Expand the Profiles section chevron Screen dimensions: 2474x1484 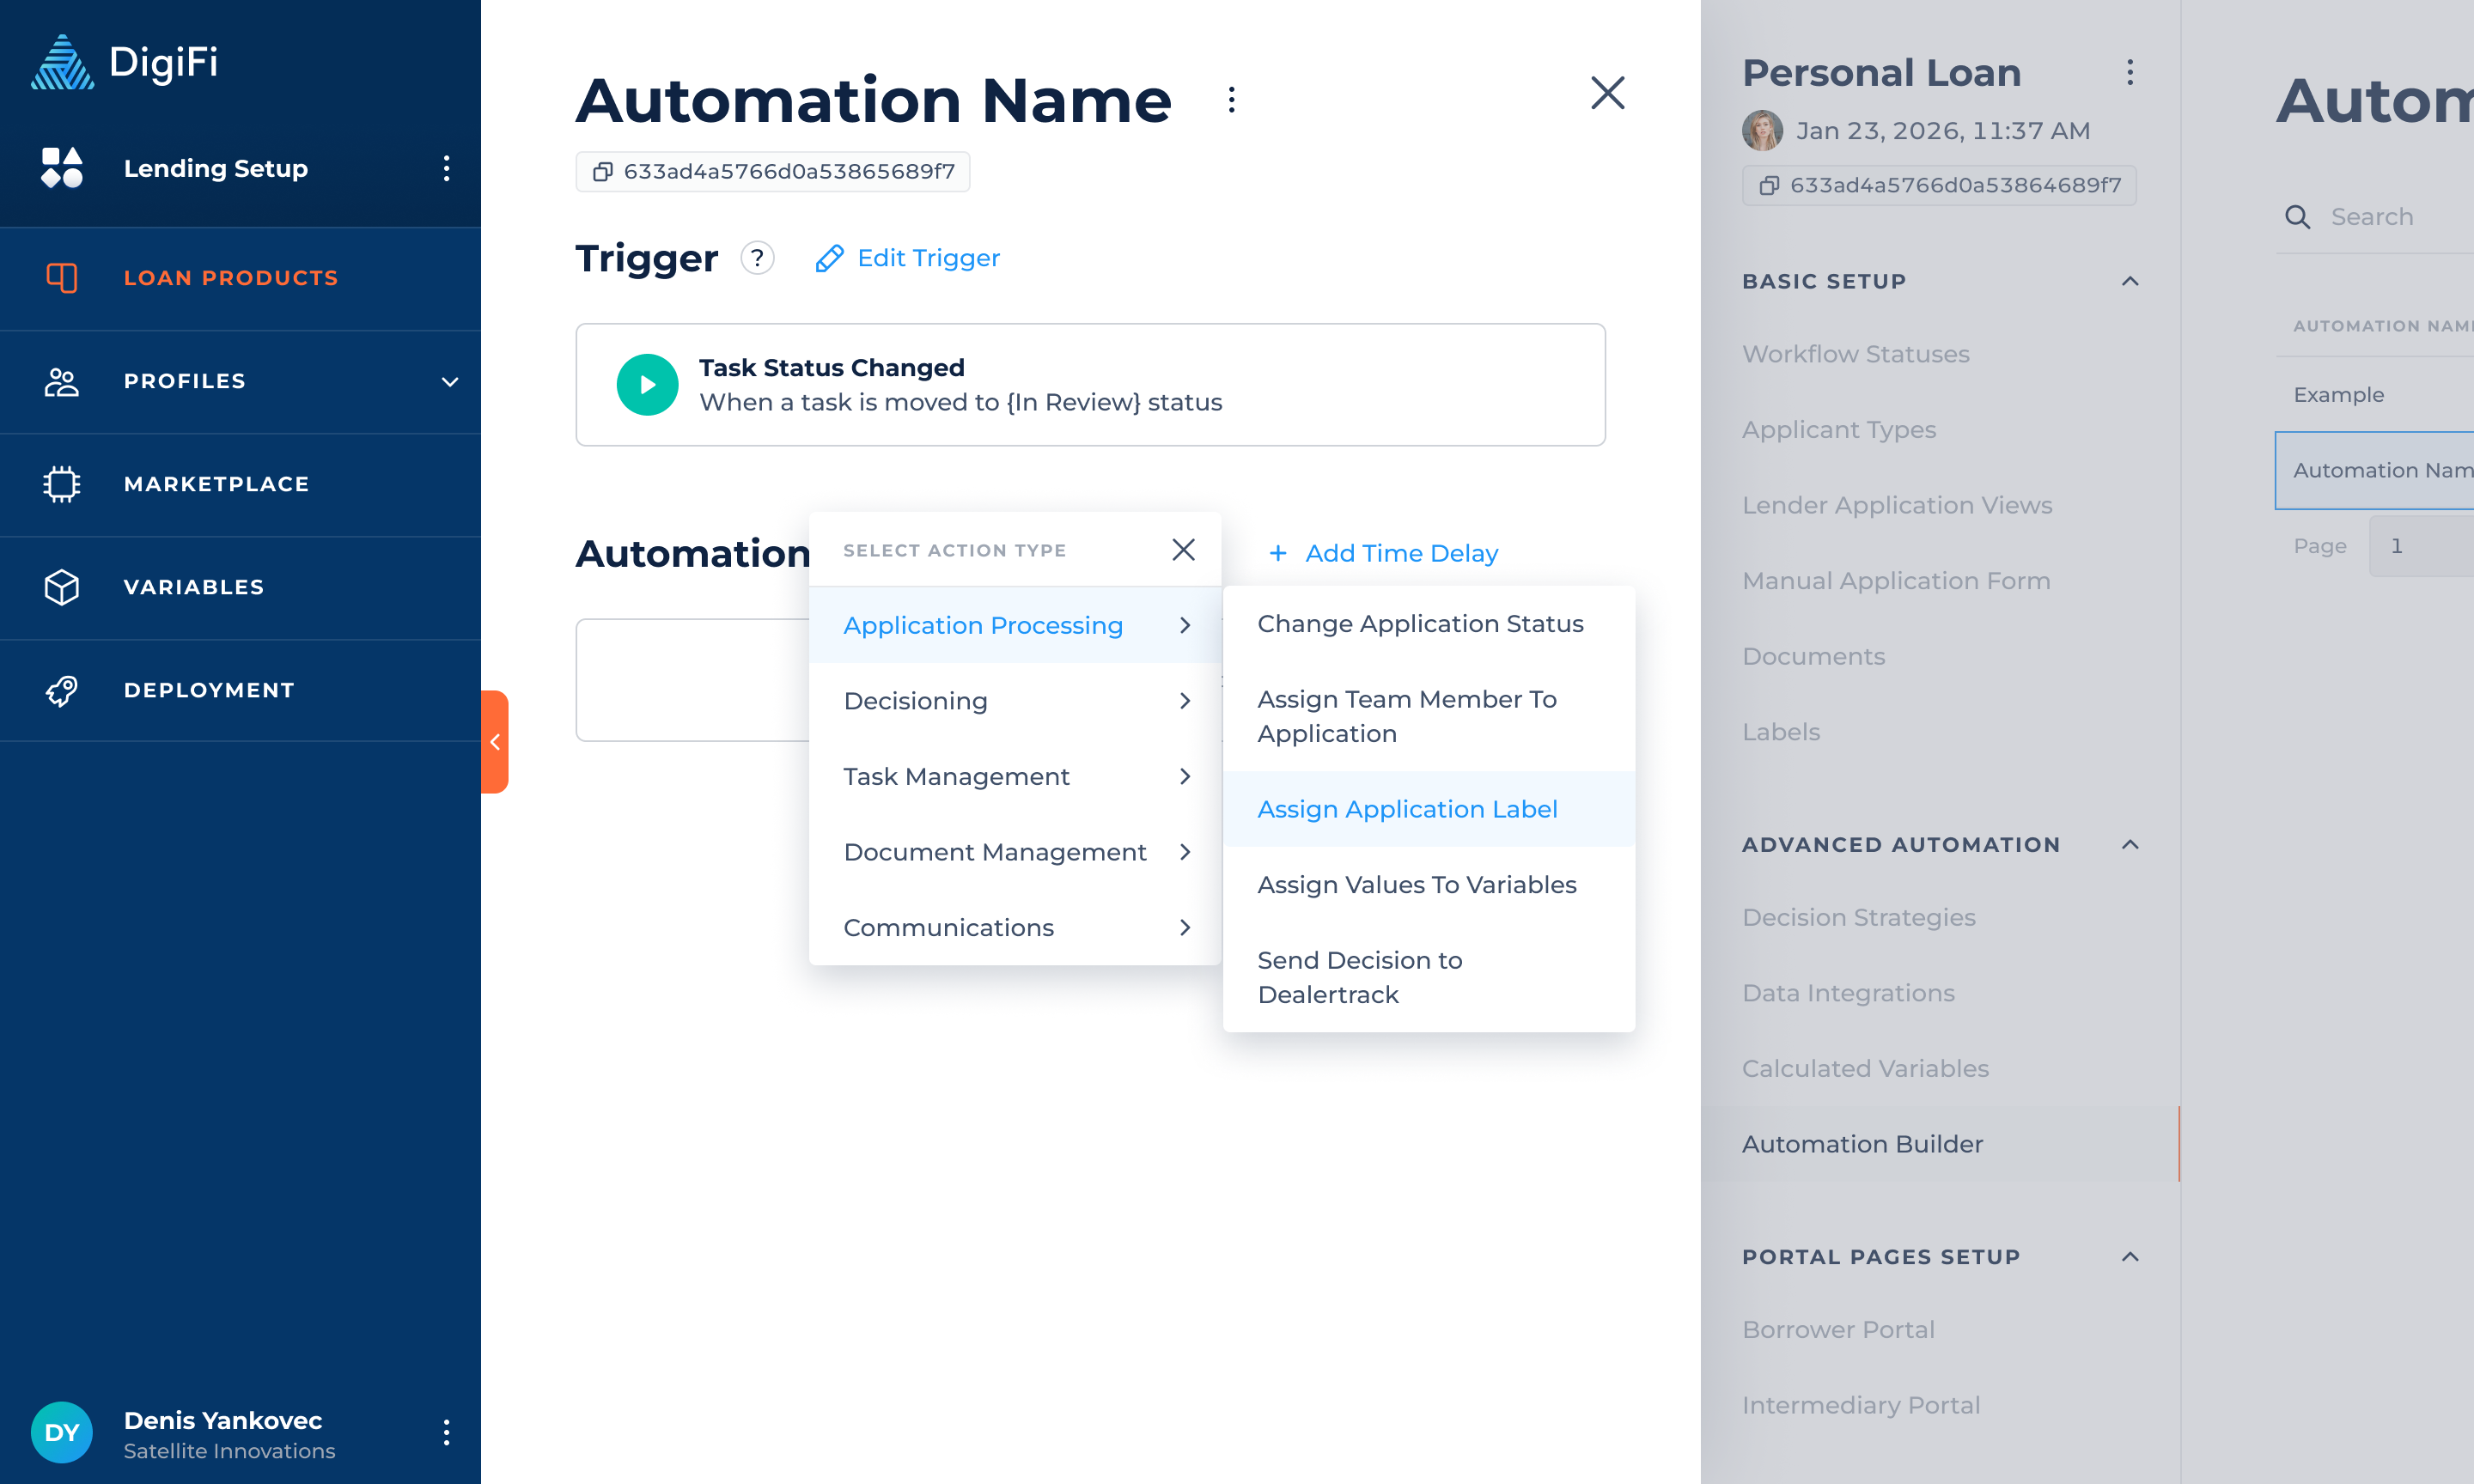tap(450, 381)
